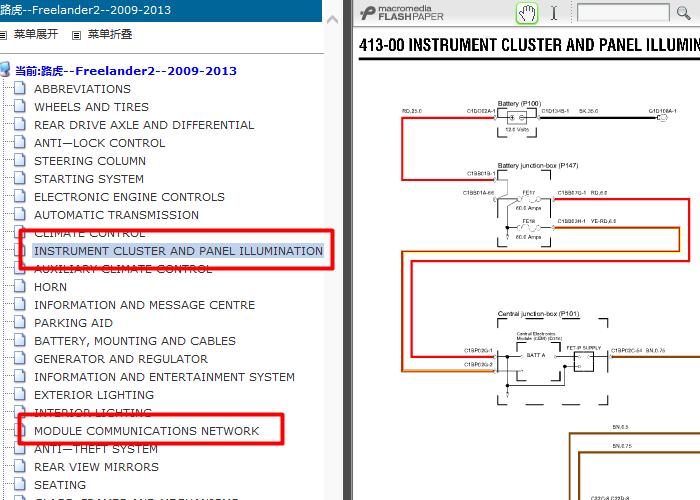
Task: Click the page icon beside REAR DRIVE AXLE
Action: pos(20,124)
